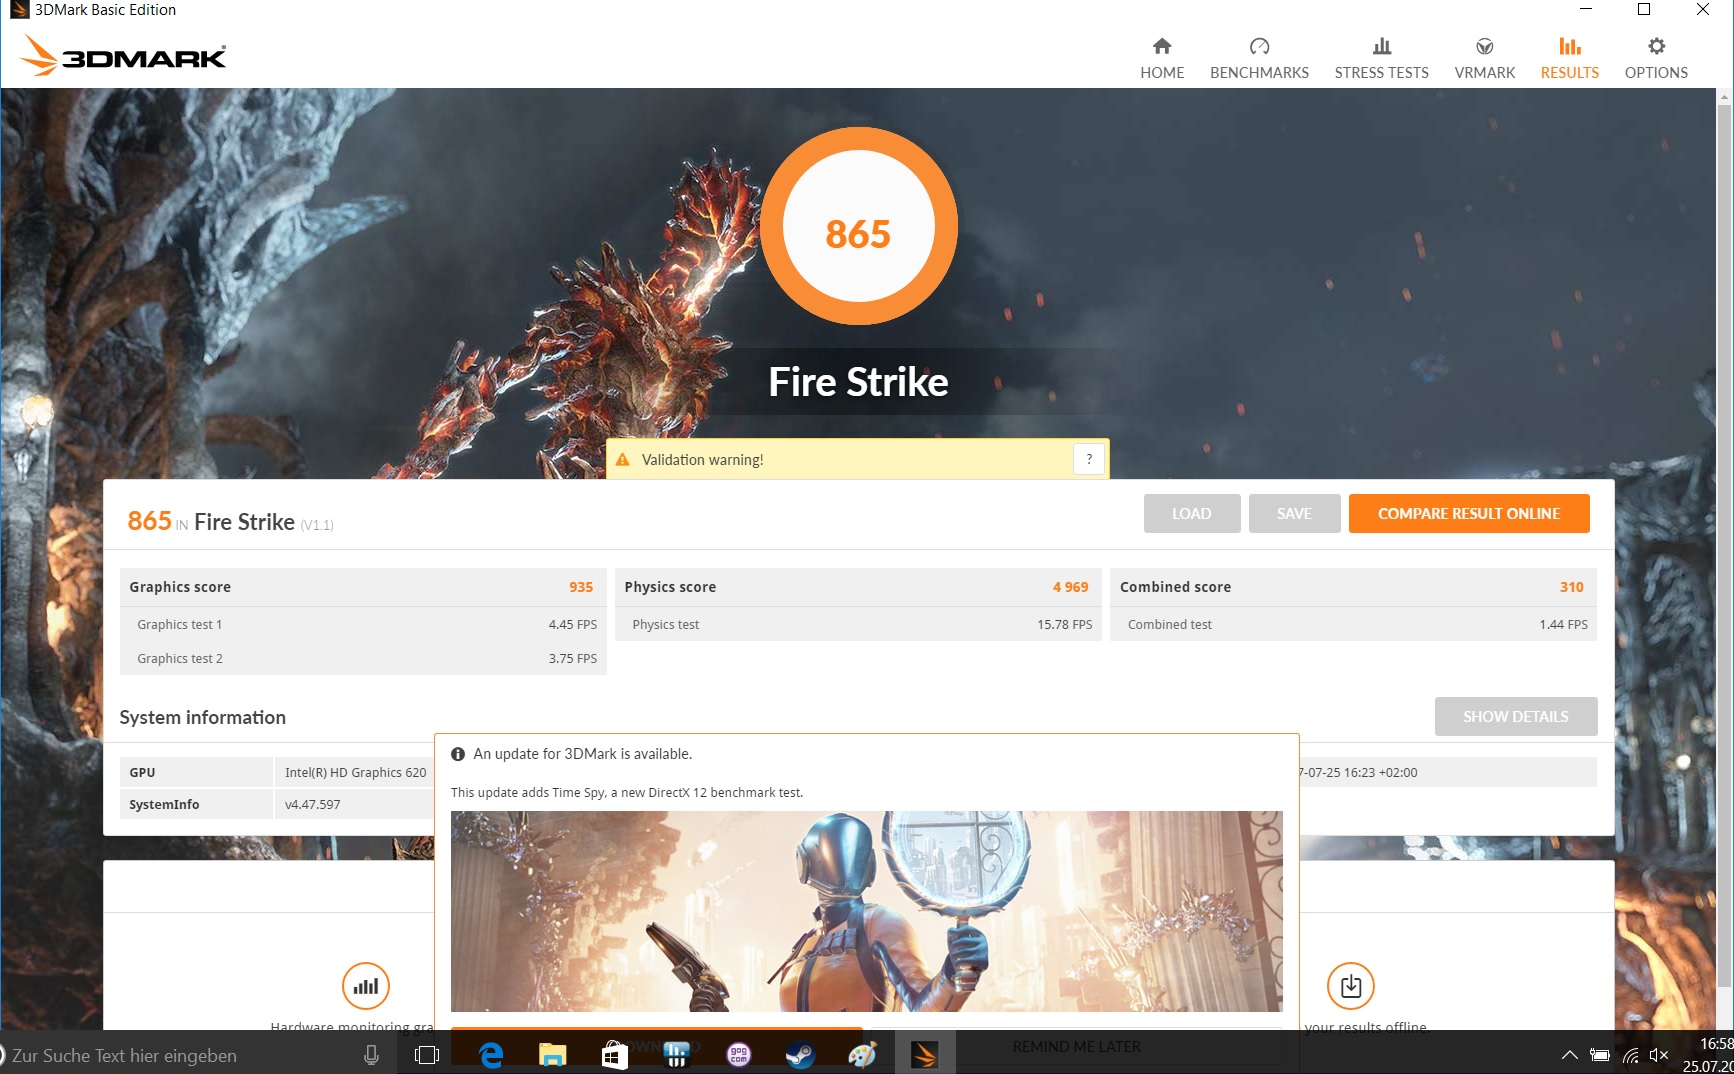Click the "v4.47.597" SystemInfo value

click(x=313, y=804)
